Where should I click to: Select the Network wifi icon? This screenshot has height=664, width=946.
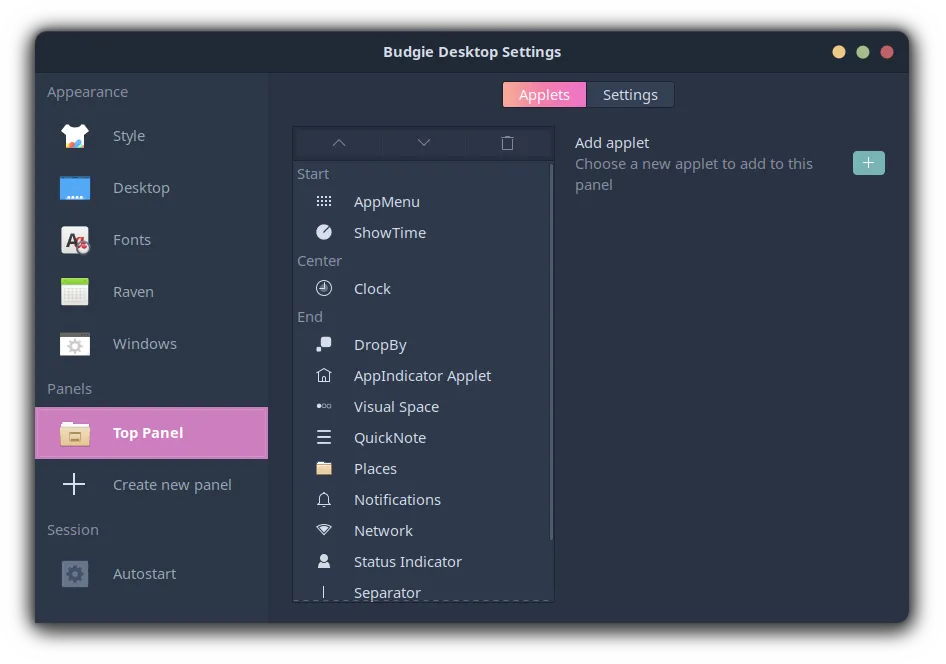click(324, 531)
